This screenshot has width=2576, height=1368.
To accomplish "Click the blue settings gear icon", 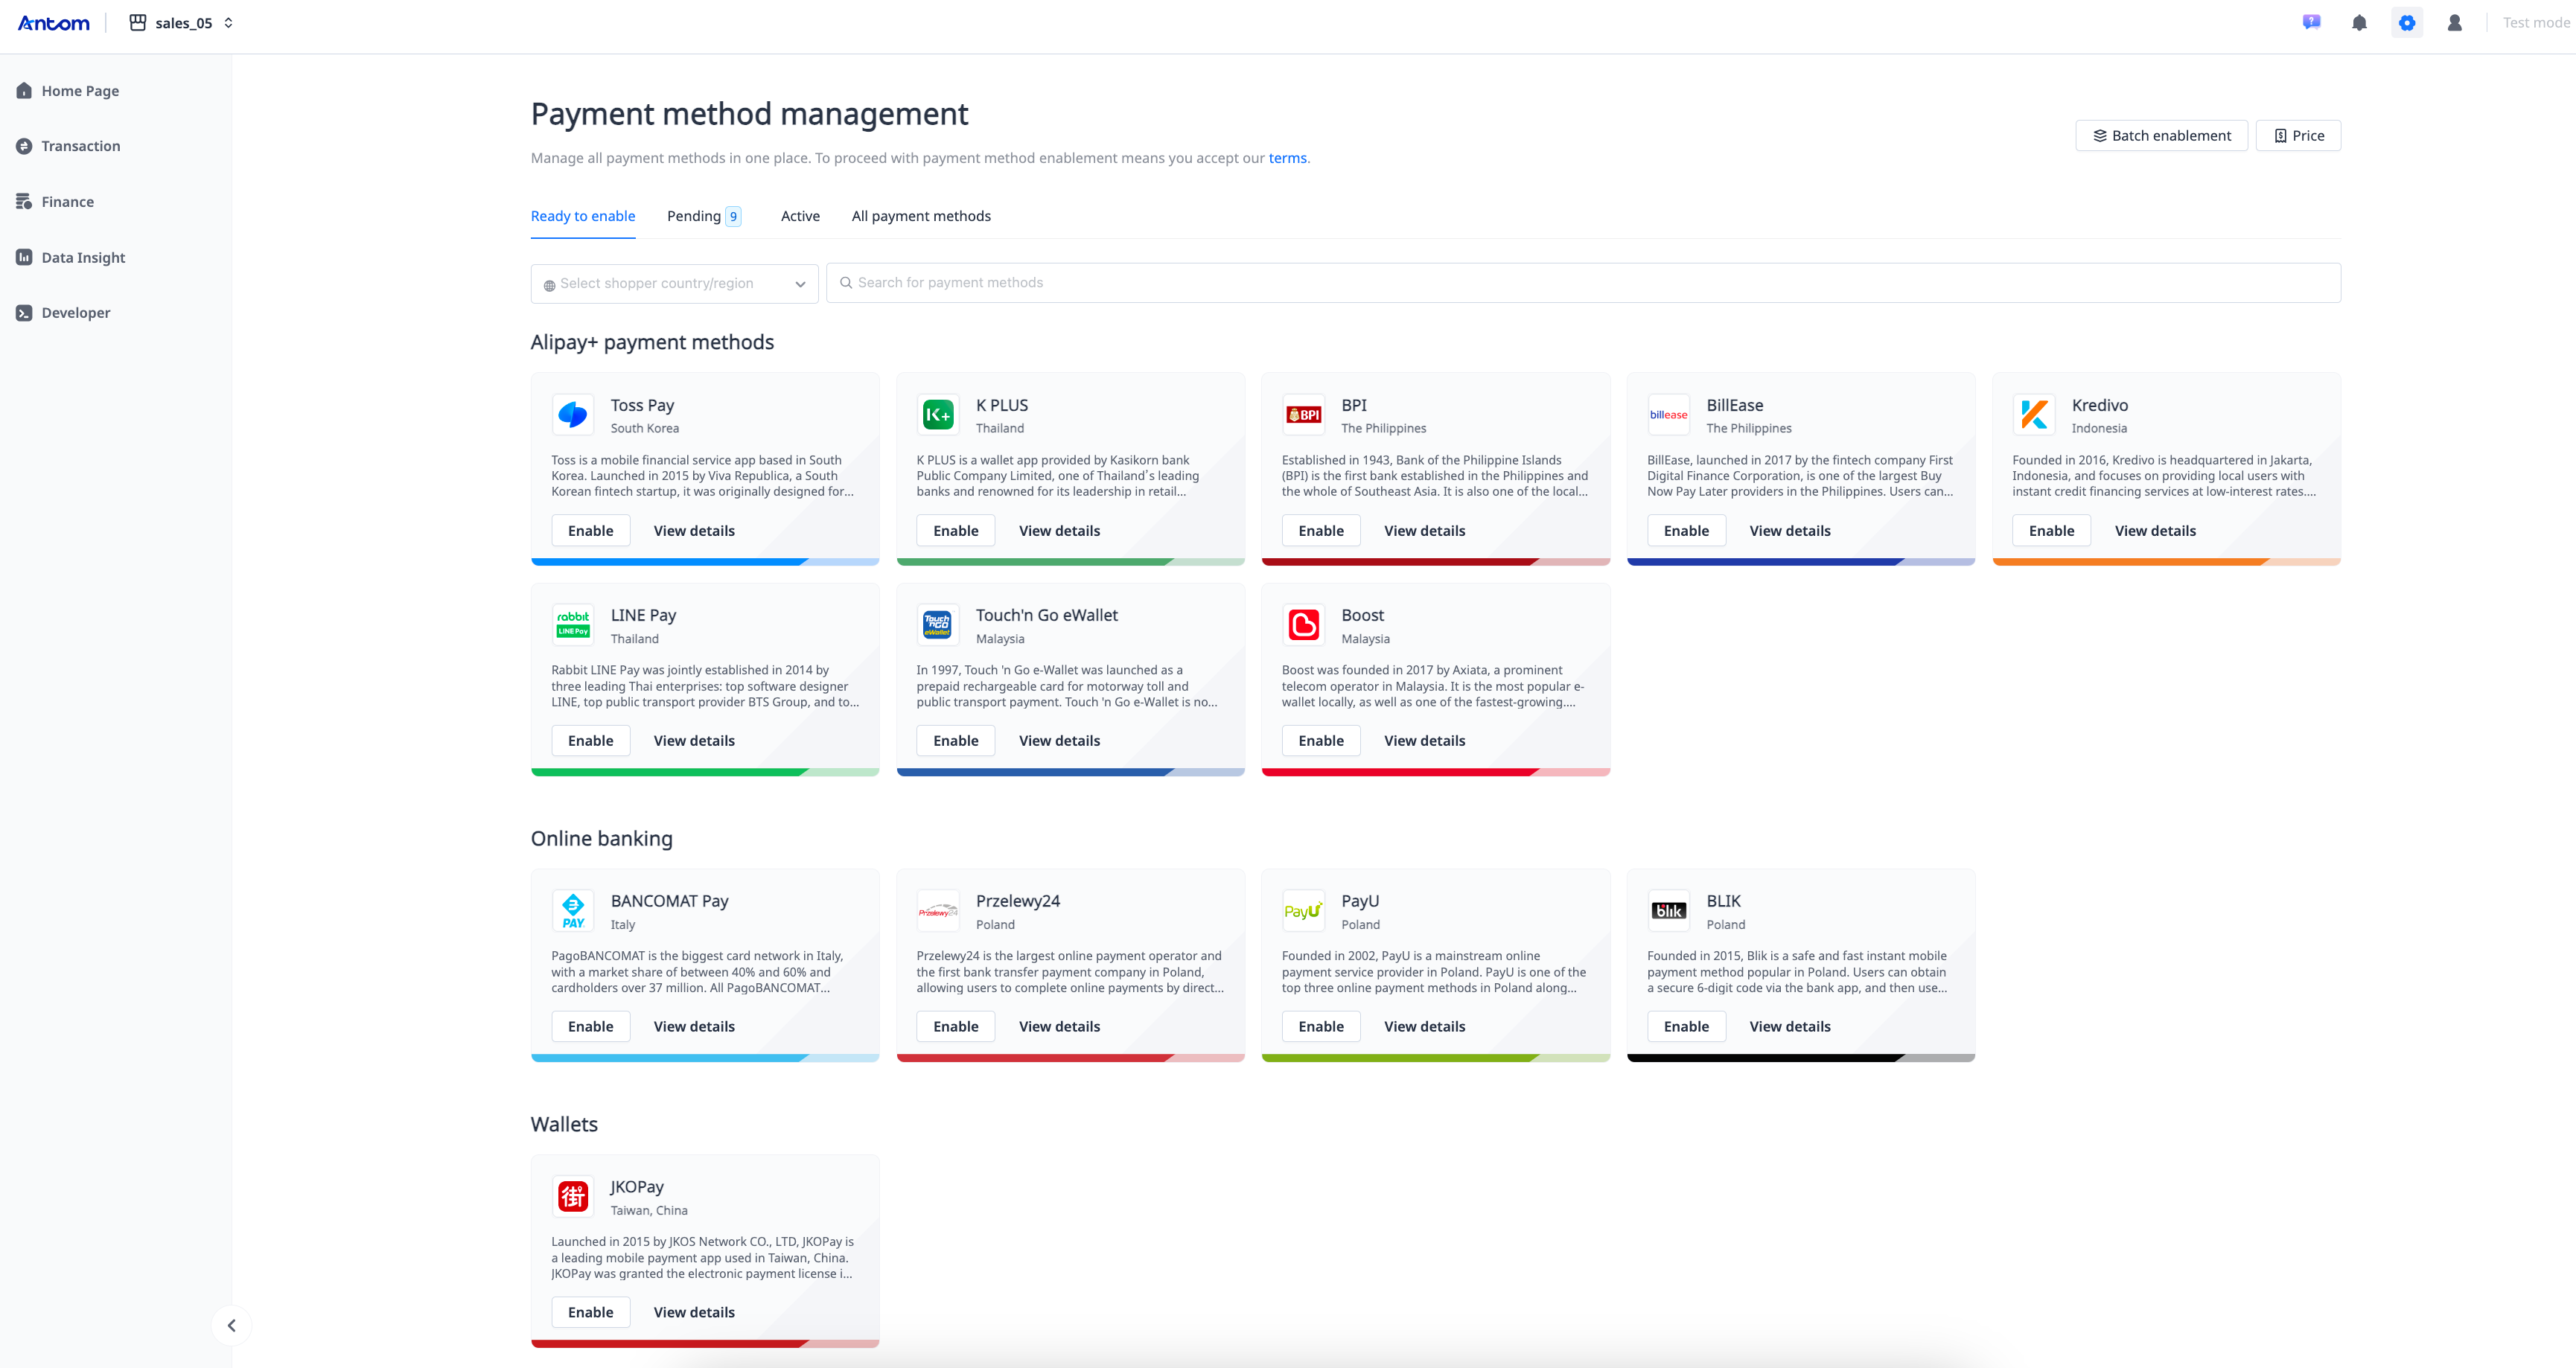I will click(x=2407, y=23).
